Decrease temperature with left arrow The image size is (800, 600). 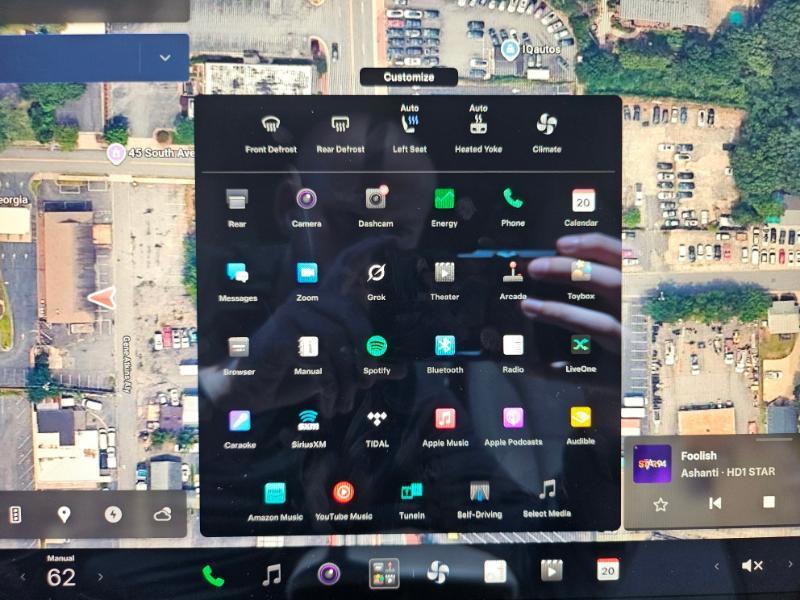[22, 577]
